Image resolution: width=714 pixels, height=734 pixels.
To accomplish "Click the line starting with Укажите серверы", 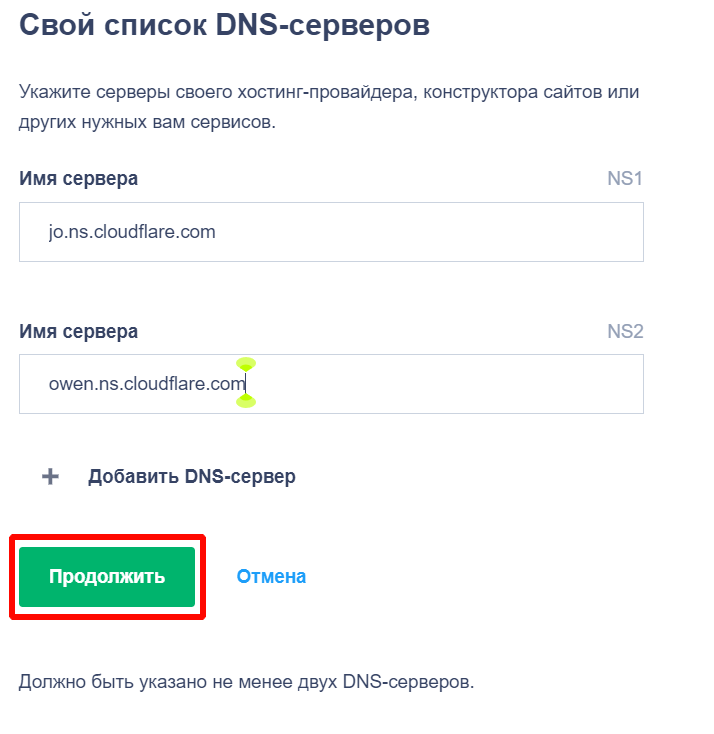I will (x=329, y=93).
